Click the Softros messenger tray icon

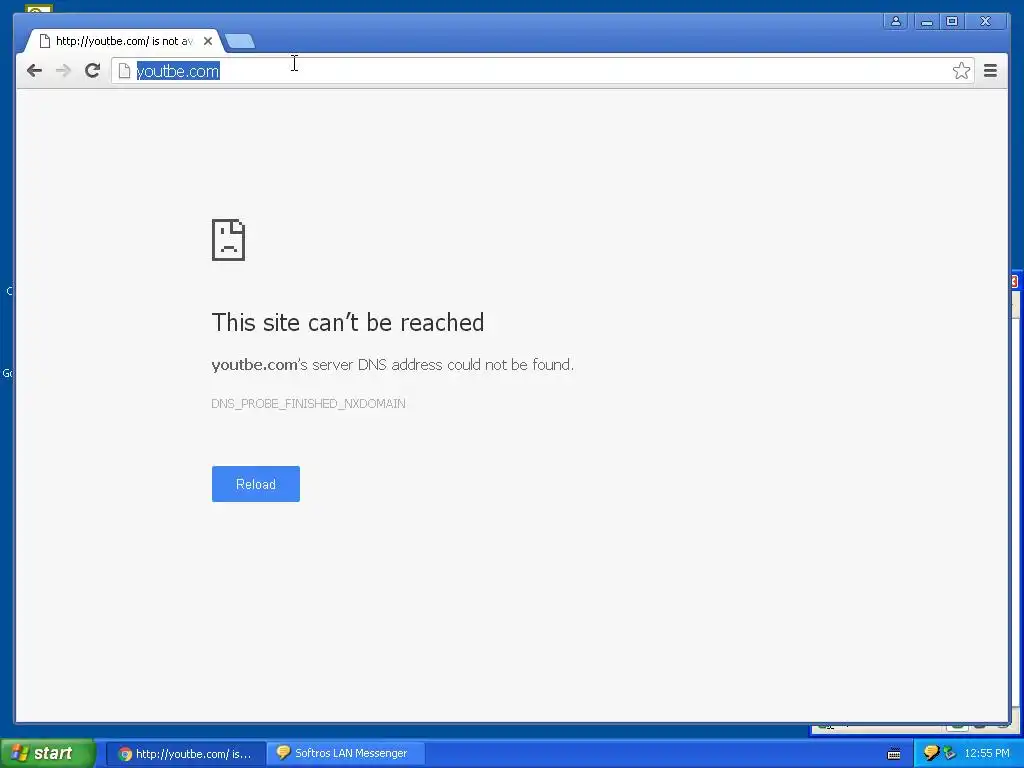931,753
